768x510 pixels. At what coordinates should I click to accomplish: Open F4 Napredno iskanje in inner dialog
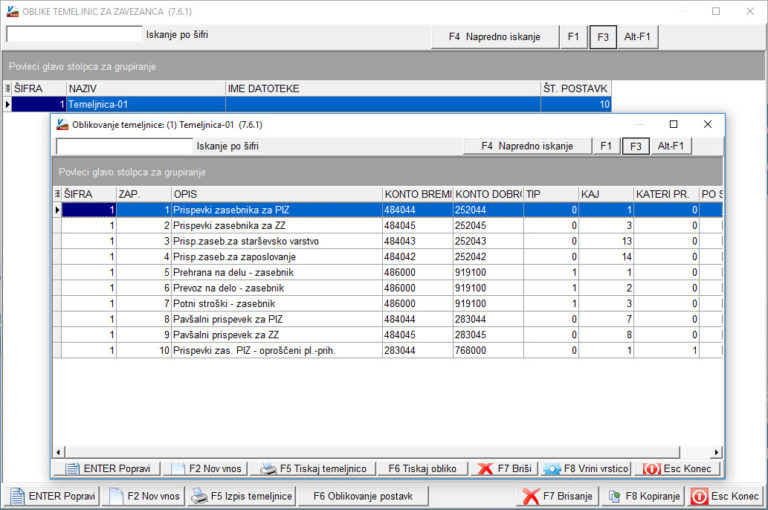527,146
